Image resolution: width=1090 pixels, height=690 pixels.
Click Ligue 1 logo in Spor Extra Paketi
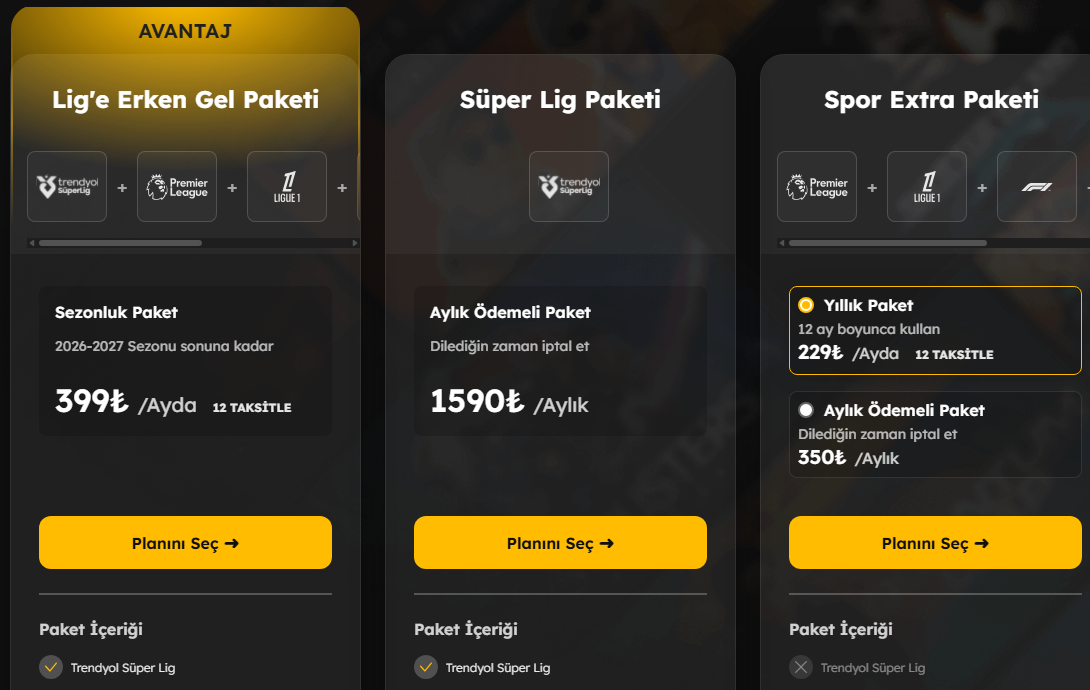click(x=927, y=186)
